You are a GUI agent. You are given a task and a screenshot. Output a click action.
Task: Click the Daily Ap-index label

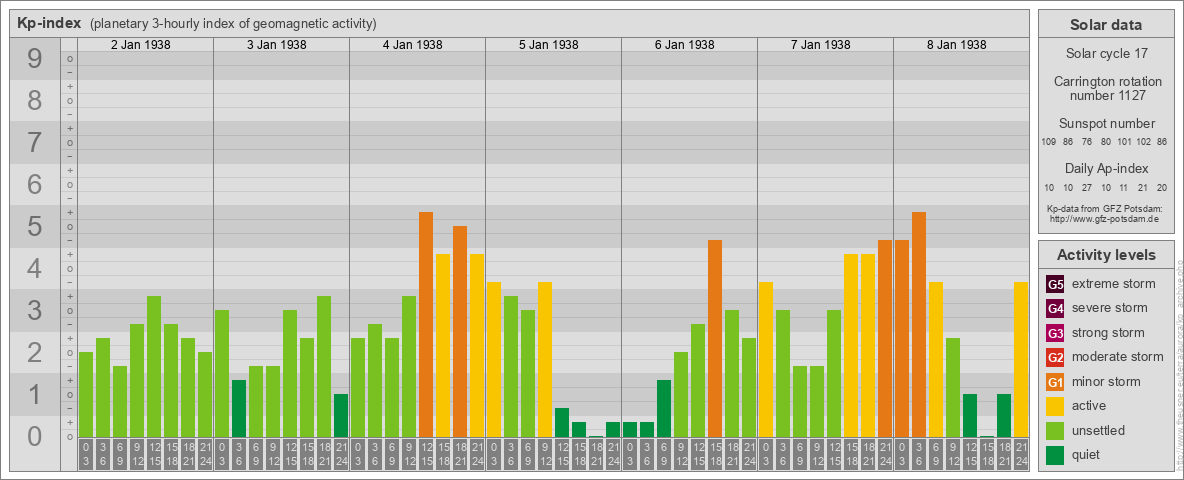coord(1106,168)
